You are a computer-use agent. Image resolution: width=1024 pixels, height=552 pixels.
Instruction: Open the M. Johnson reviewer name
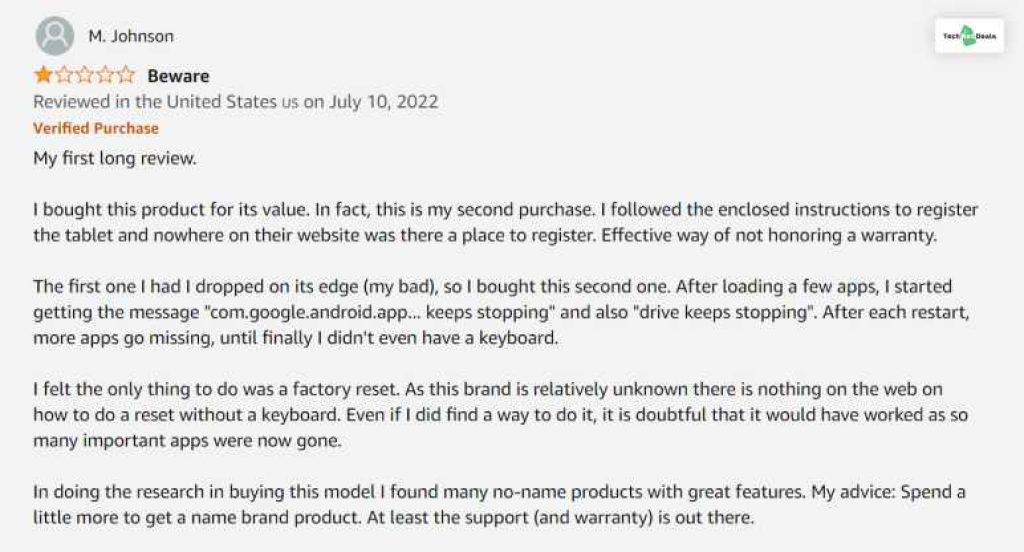pos(131,36)
